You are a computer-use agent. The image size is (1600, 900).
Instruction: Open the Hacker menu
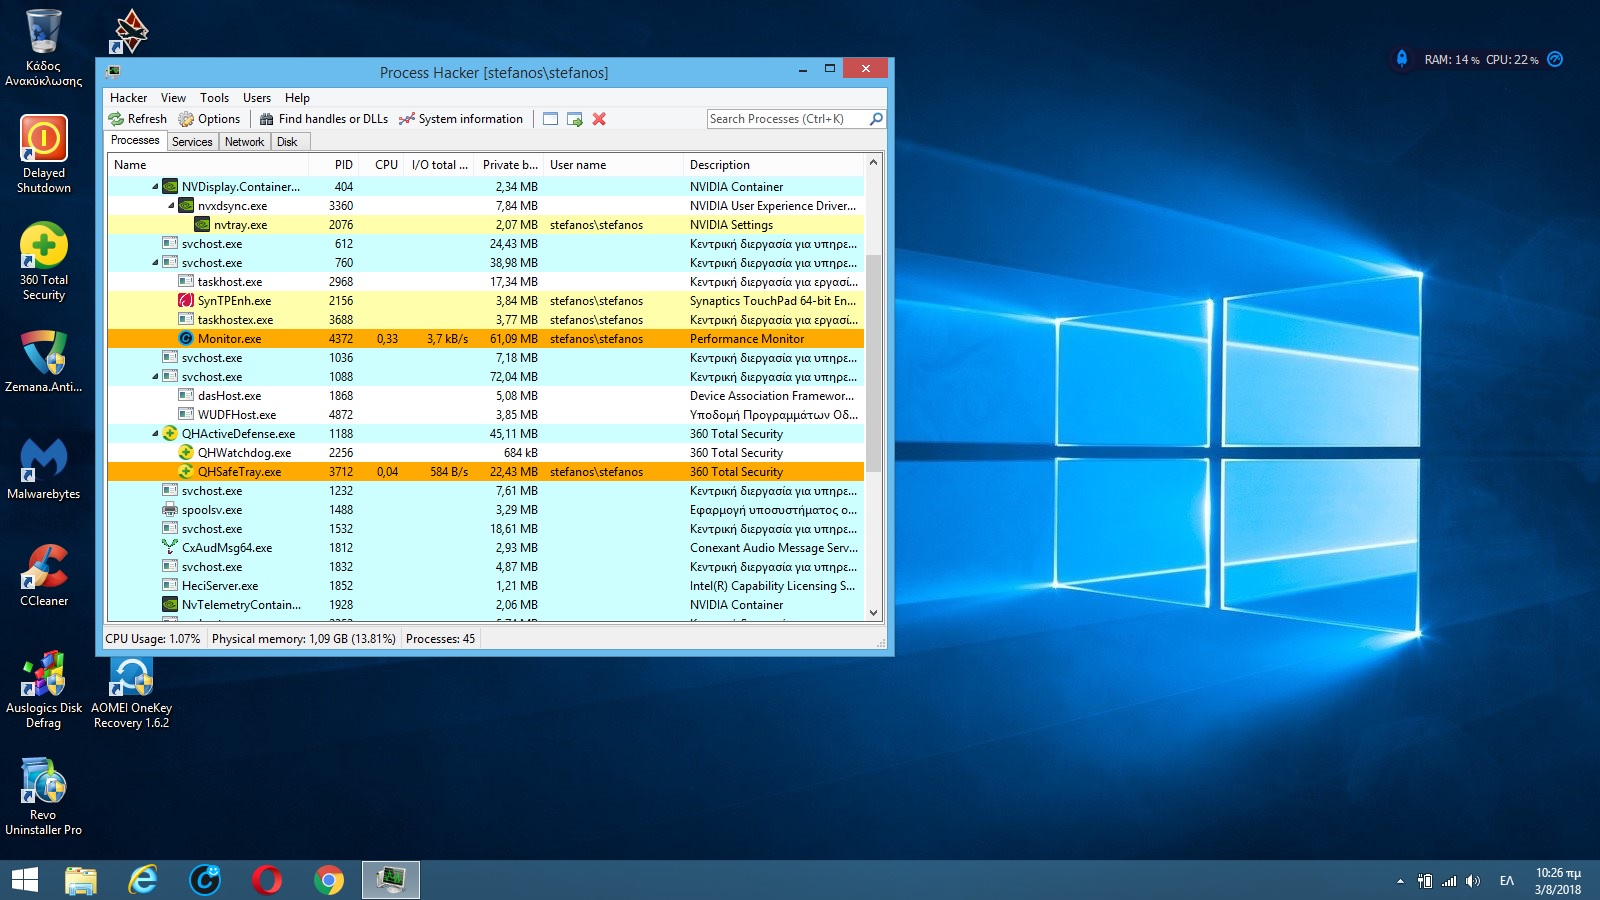(x=128, y=98)
